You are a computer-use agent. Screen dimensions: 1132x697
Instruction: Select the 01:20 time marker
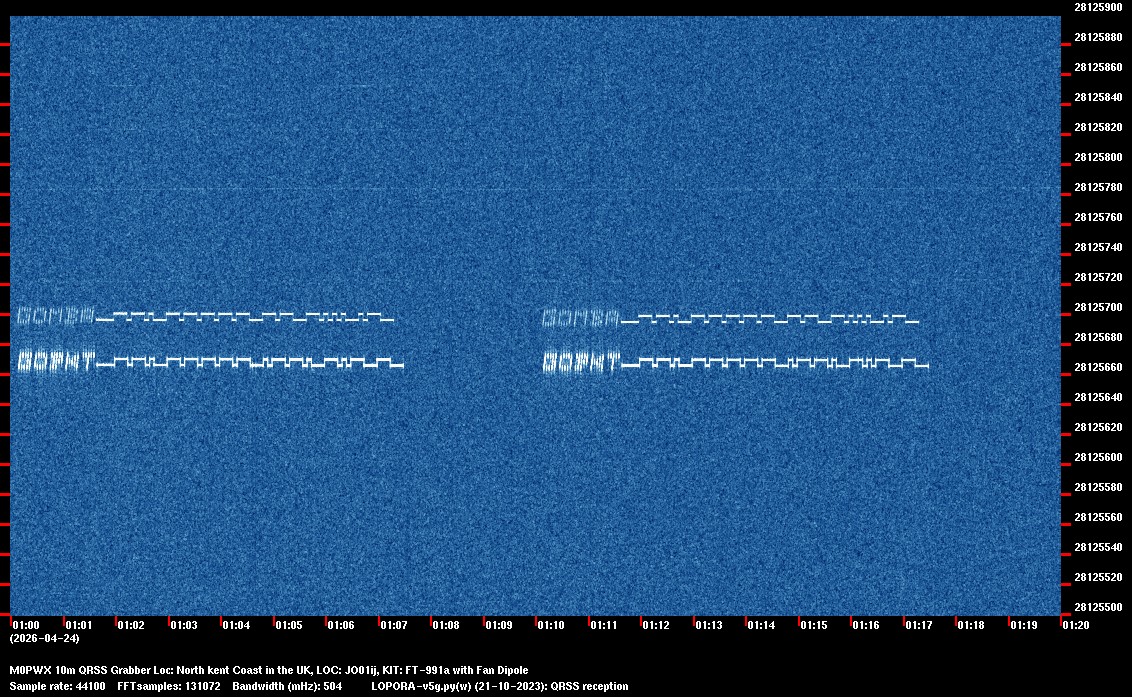pos(1076,625)
